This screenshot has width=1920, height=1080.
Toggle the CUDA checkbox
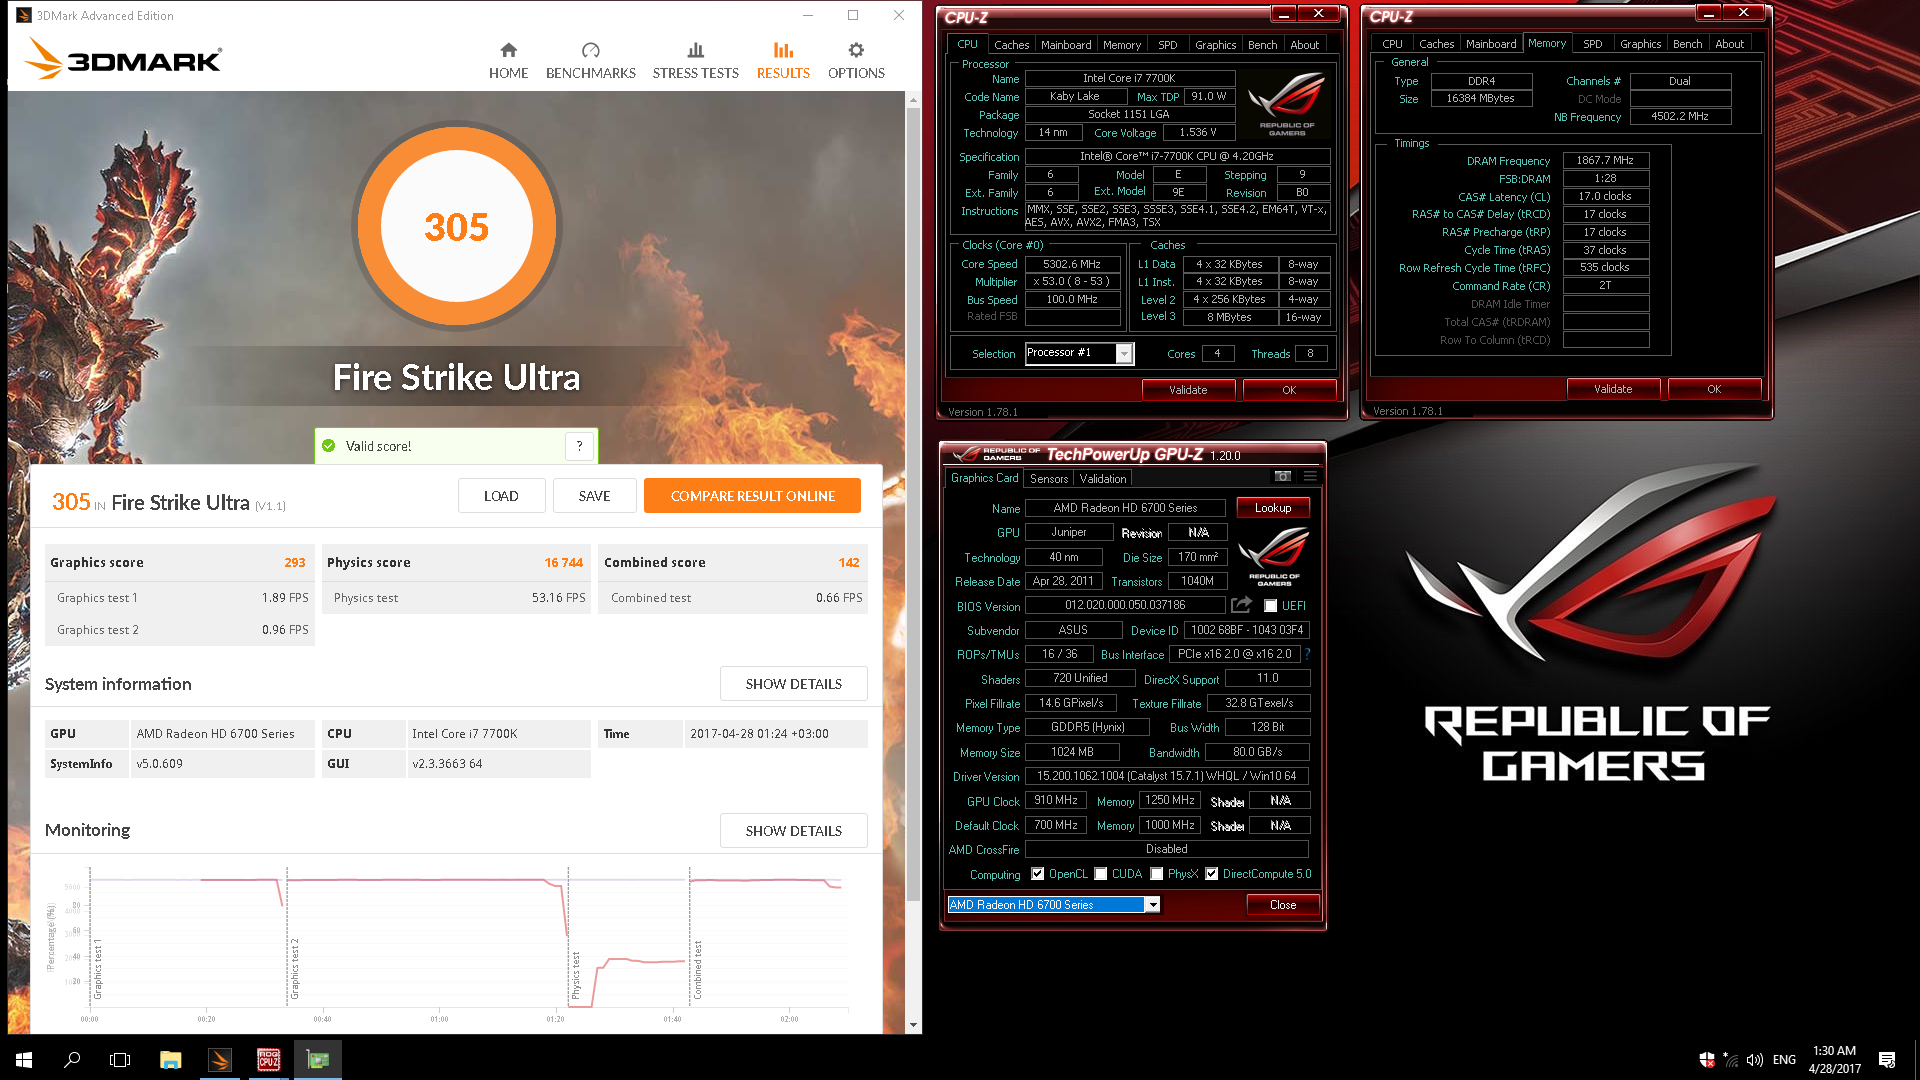tap(1100, 874)
